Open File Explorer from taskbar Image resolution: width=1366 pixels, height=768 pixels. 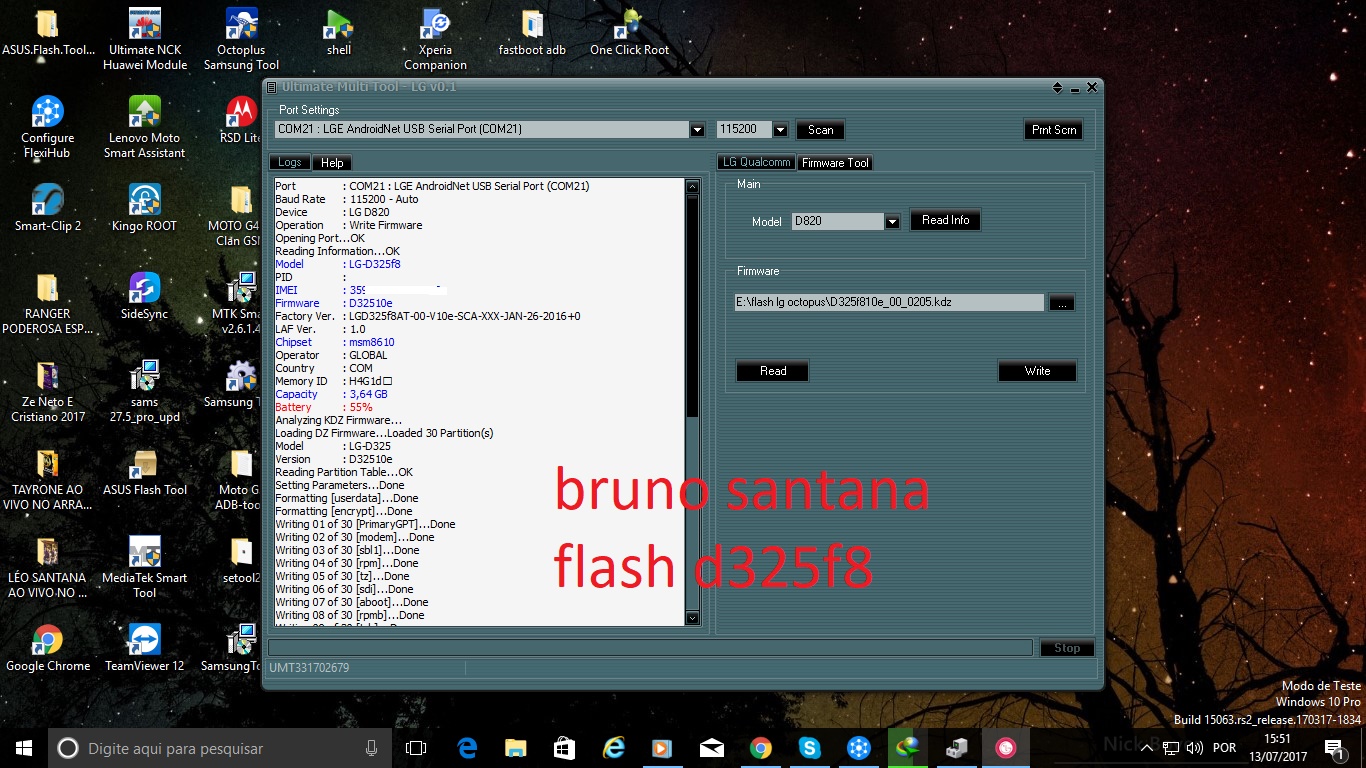tap(516, 748)
